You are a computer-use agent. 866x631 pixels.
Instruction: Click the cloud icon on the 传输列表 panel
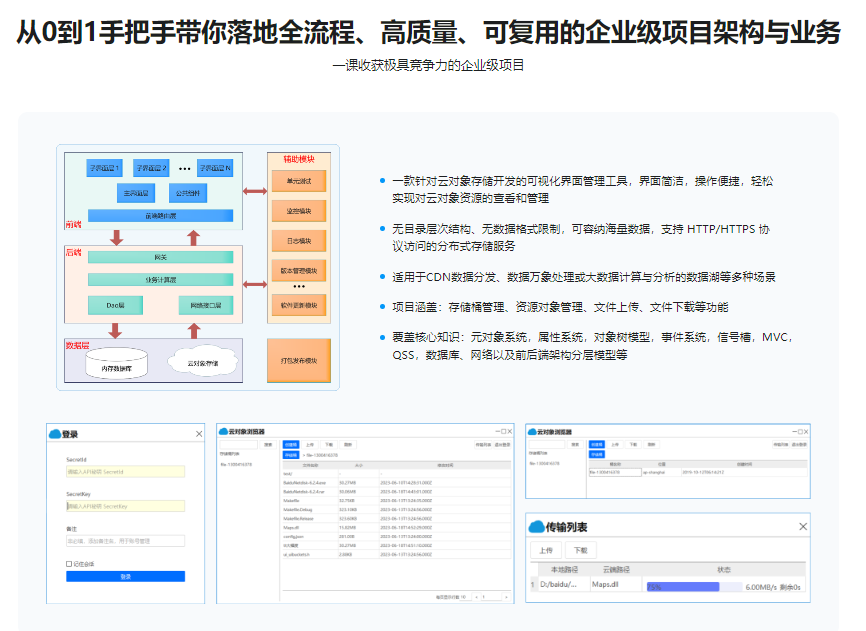[x=536, y=525]
